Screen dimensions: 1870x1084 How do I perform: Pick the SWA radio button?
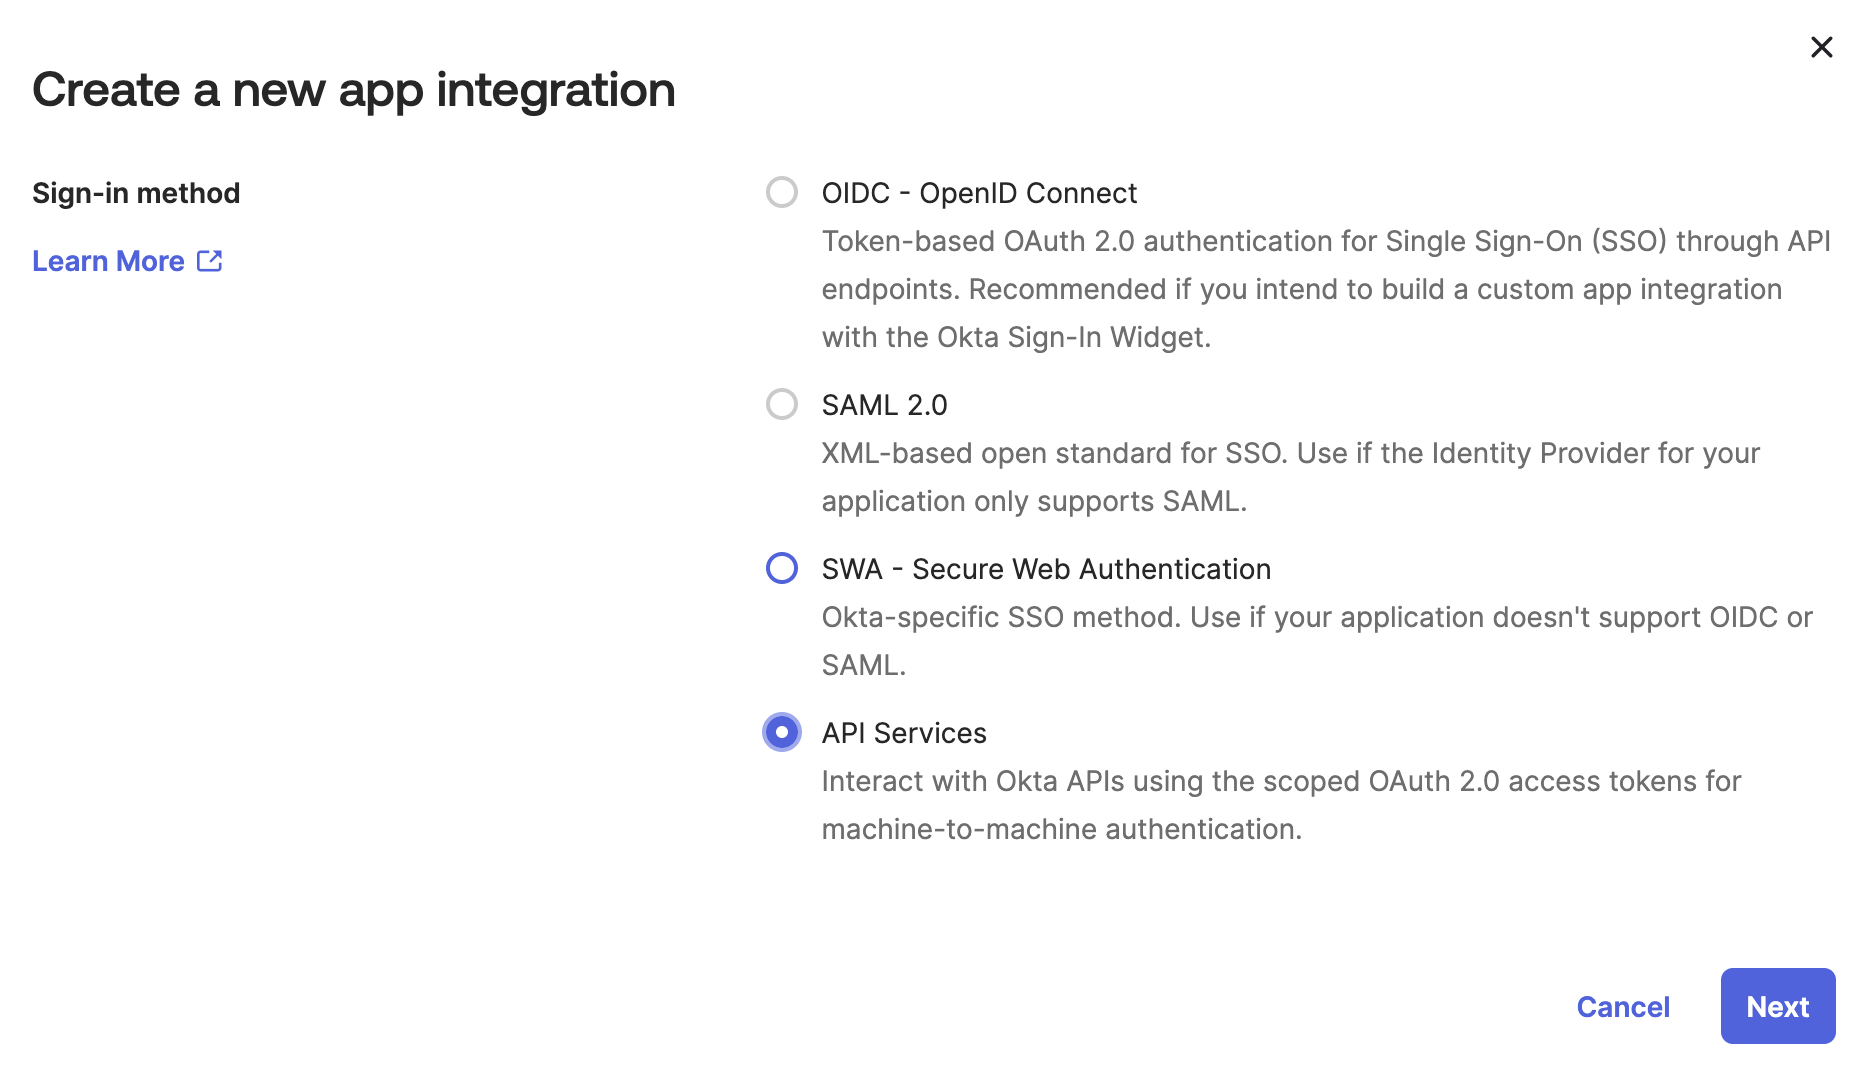[x=781, y=568]
